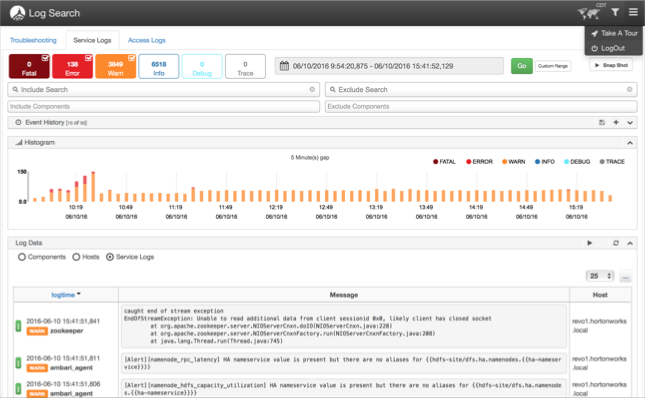Viewport: 645px width, 398px height.
Task: Play live log feed in Log Data
Action: click(589, 243)
